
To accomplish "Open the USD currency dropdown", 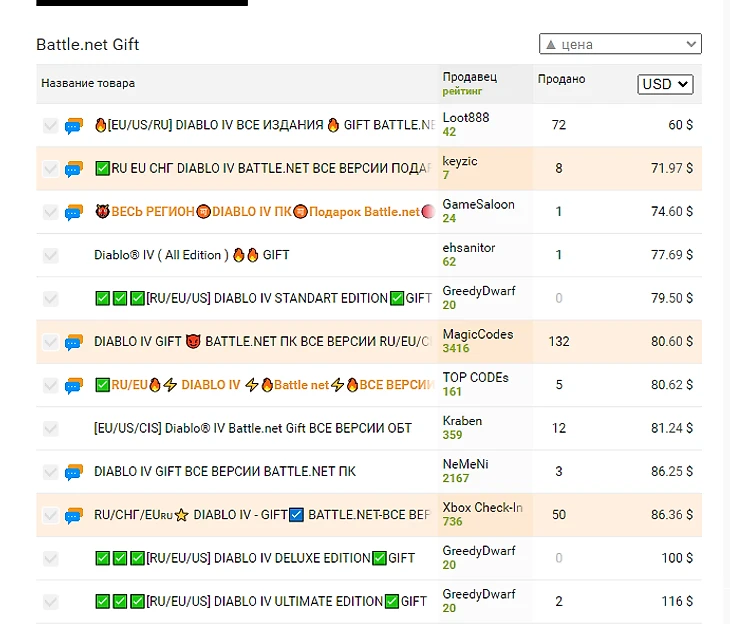I will coord(665,84).
